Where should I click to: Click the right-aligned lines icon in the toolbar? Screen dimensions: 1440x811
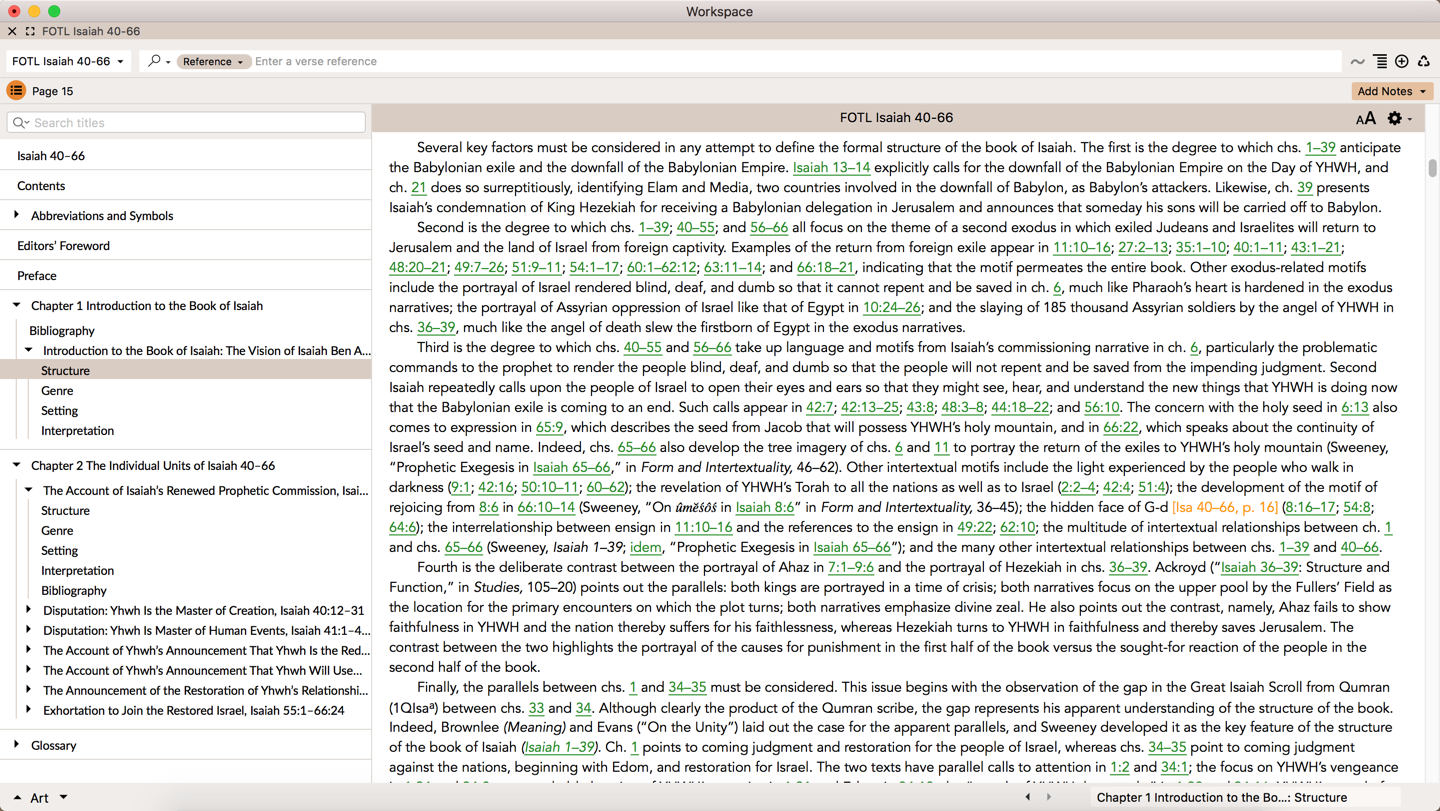[x=1380, y=61]
